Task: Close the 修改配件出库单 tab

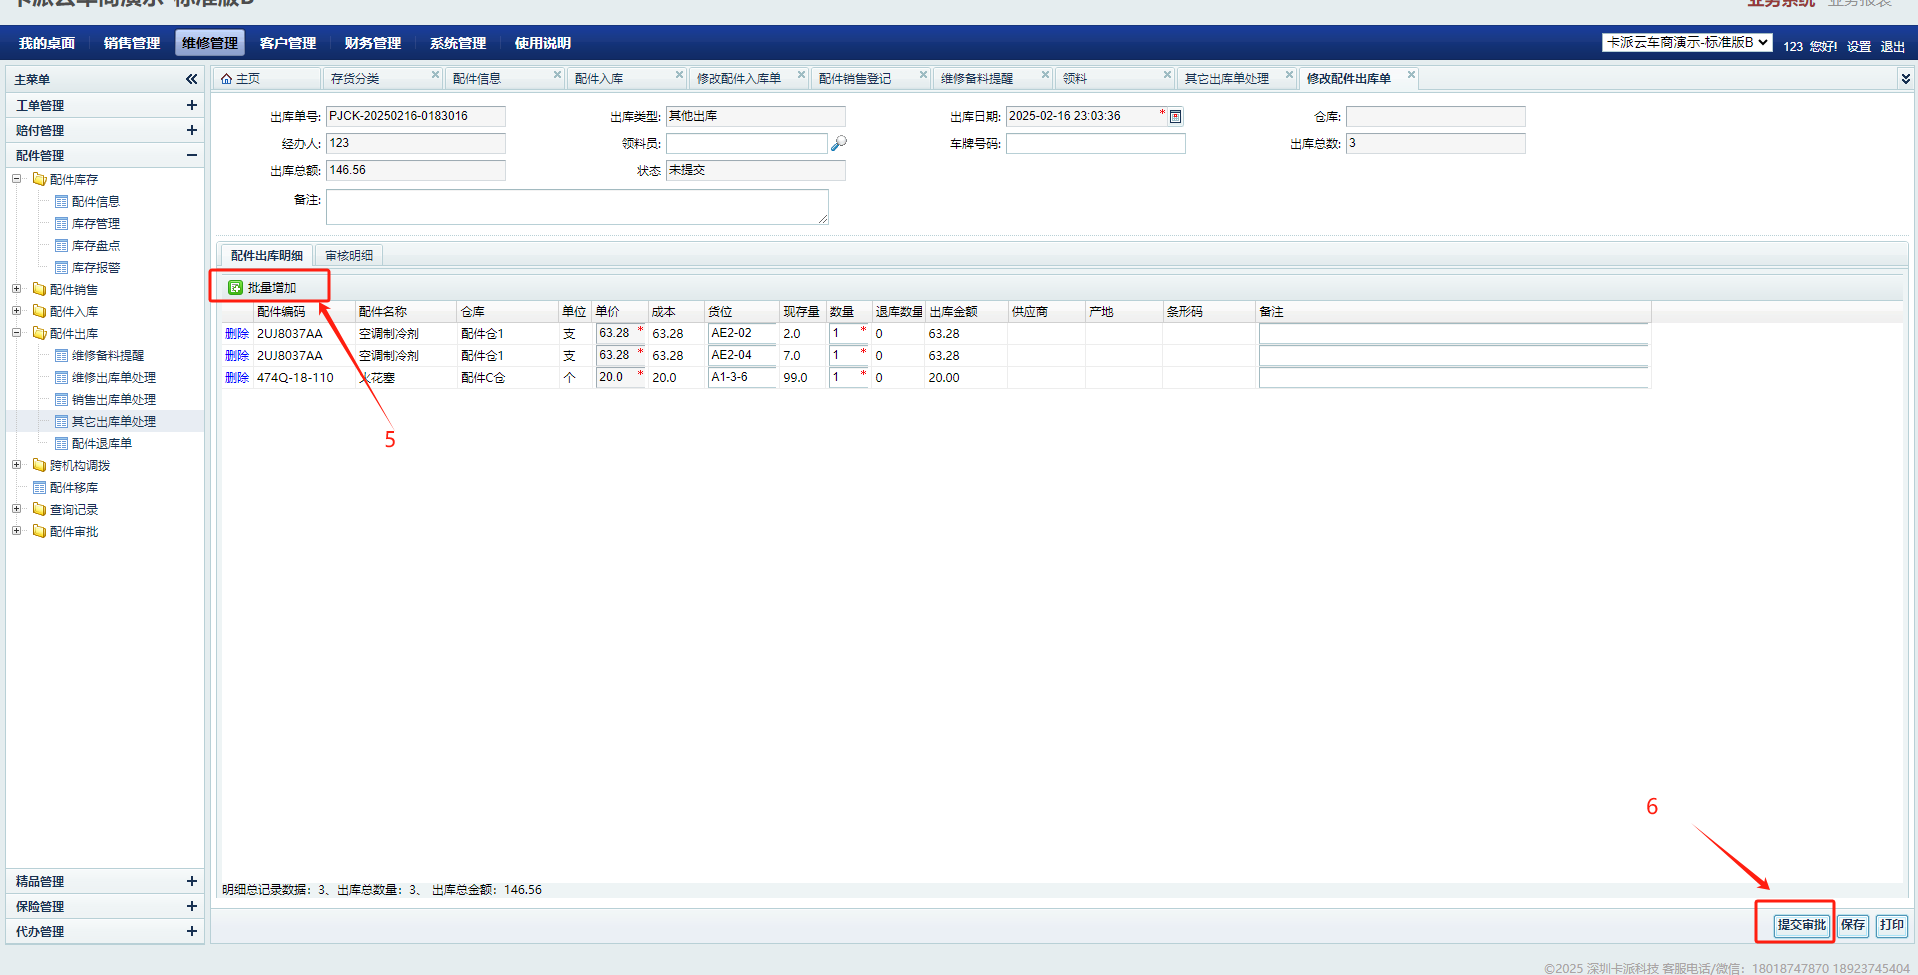Action: 1411,75
